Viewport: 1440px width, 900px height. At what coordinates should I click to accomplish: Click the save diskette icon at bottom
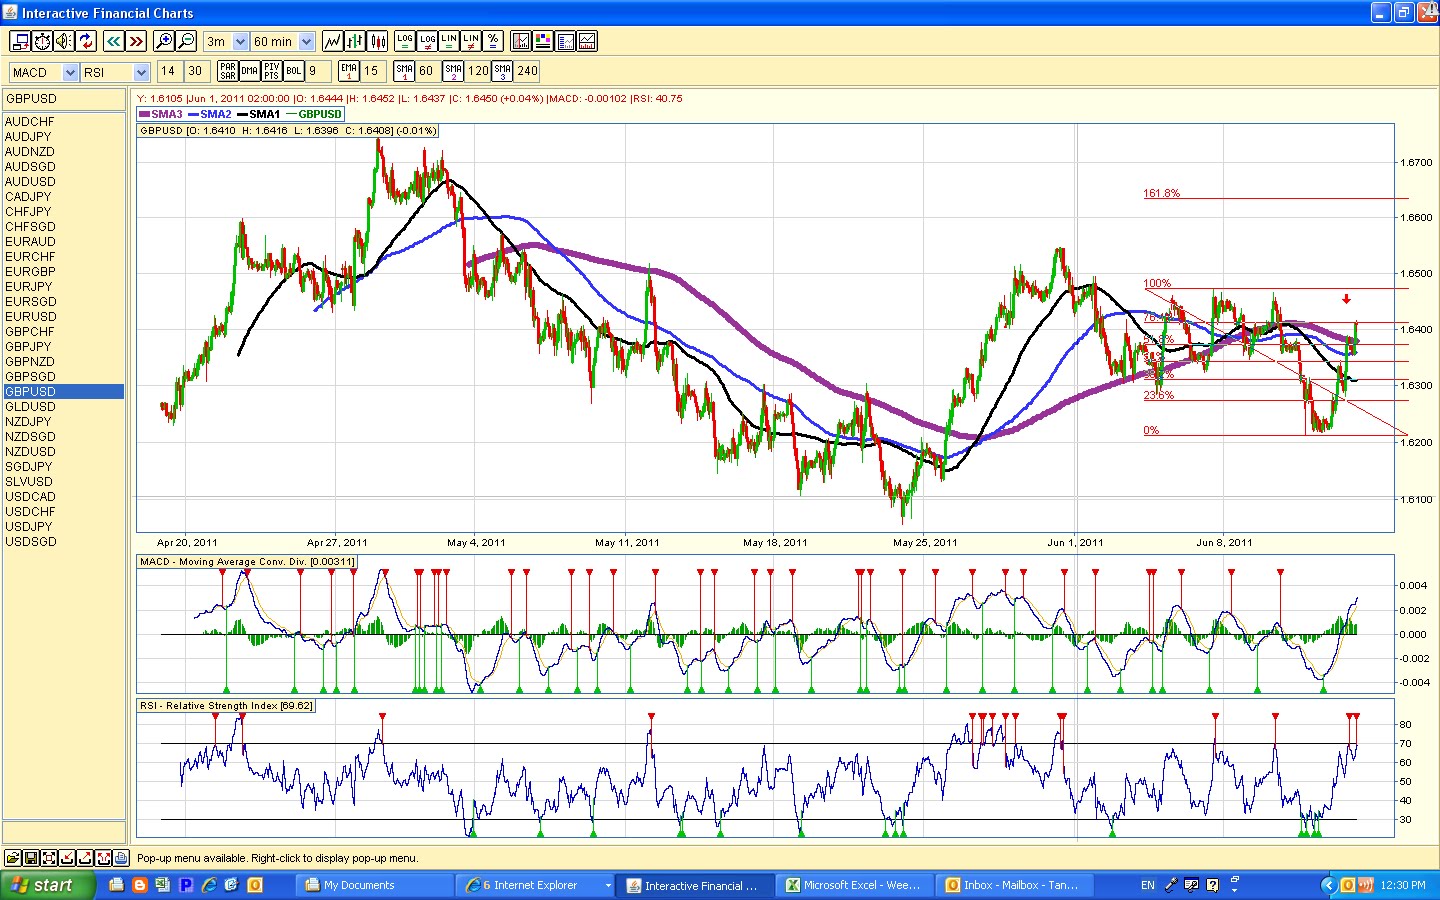[x=31, y=858]
